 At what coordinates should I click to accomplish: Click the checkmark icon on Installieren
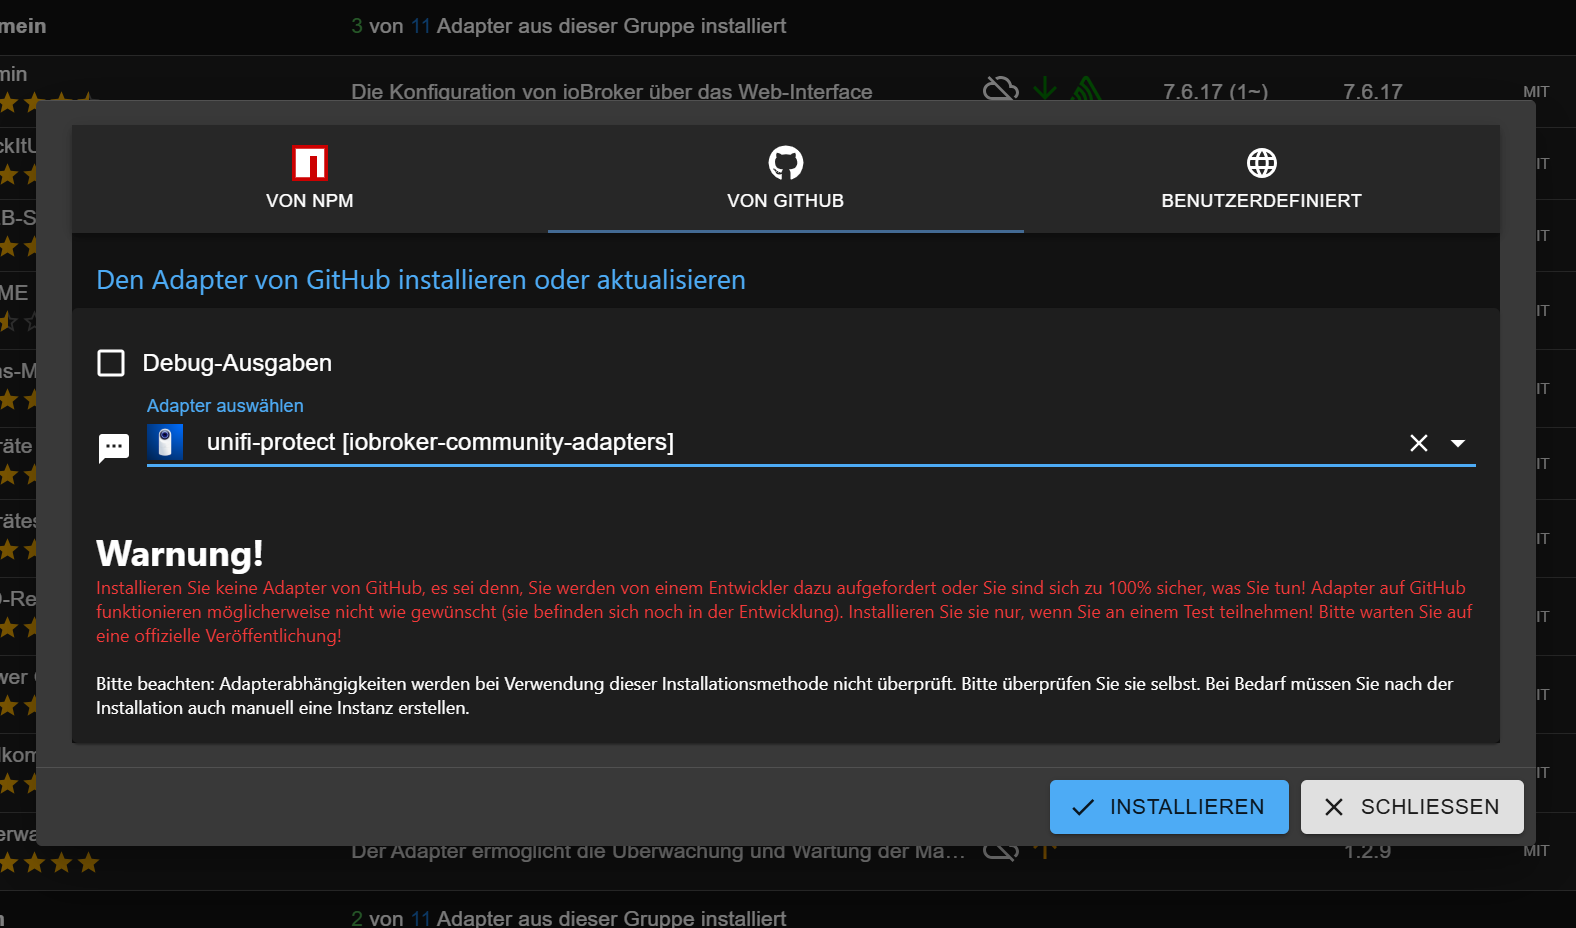(x=1083, y=807)
